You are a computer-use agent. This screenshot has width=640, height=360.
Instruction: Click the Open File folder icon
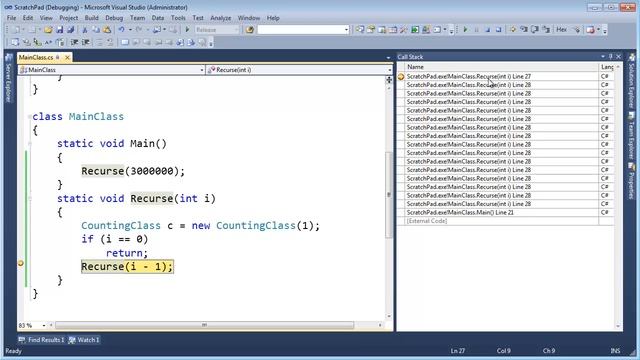coord(48,30)
